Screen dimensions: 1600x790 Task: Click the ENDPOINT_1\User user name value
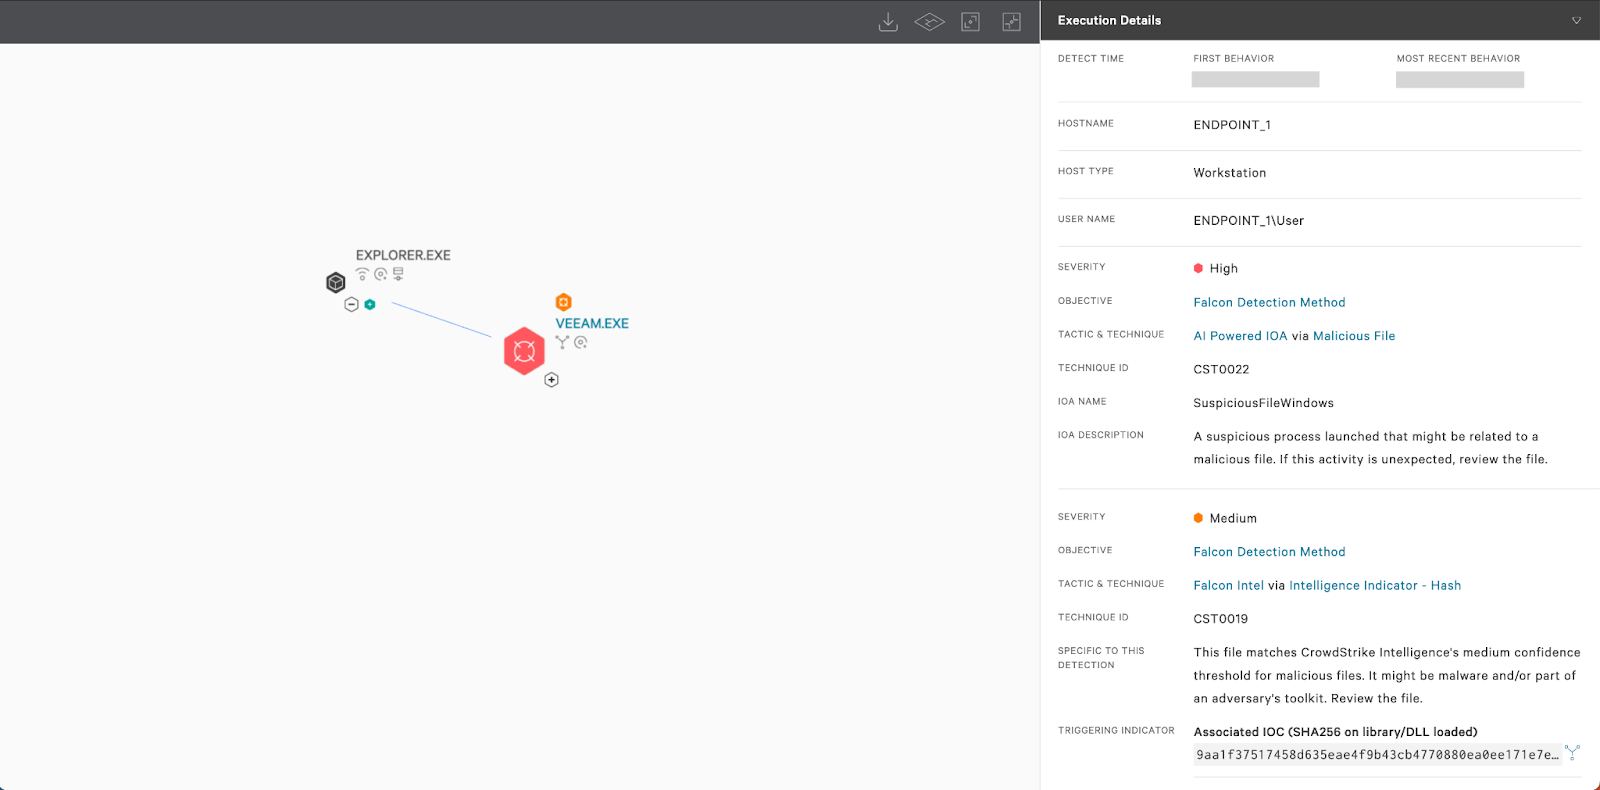(x=1249, y=221)
